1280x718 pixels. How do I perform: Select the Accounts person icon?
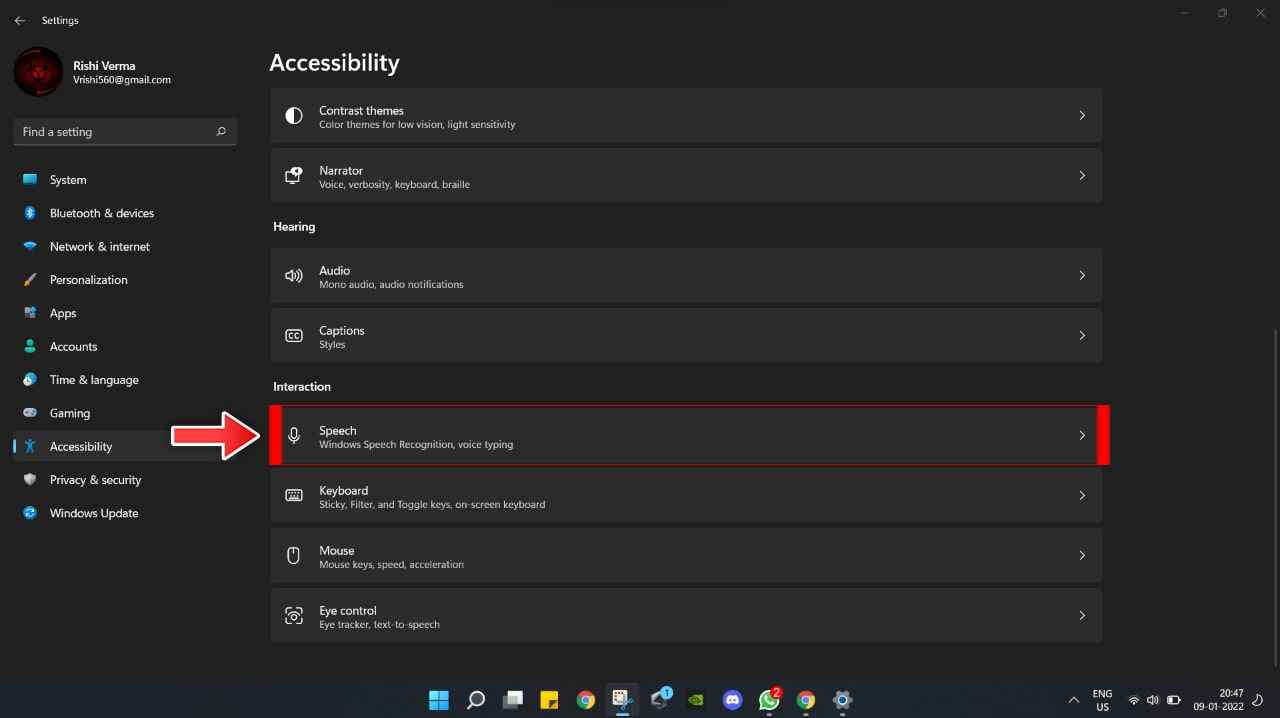30,346
